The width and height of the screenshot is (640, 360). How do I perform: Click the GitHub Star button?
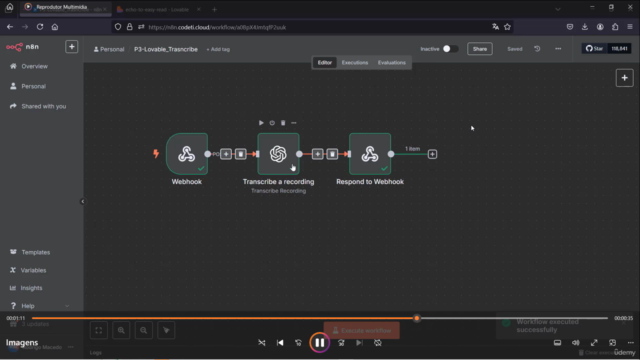595,49
